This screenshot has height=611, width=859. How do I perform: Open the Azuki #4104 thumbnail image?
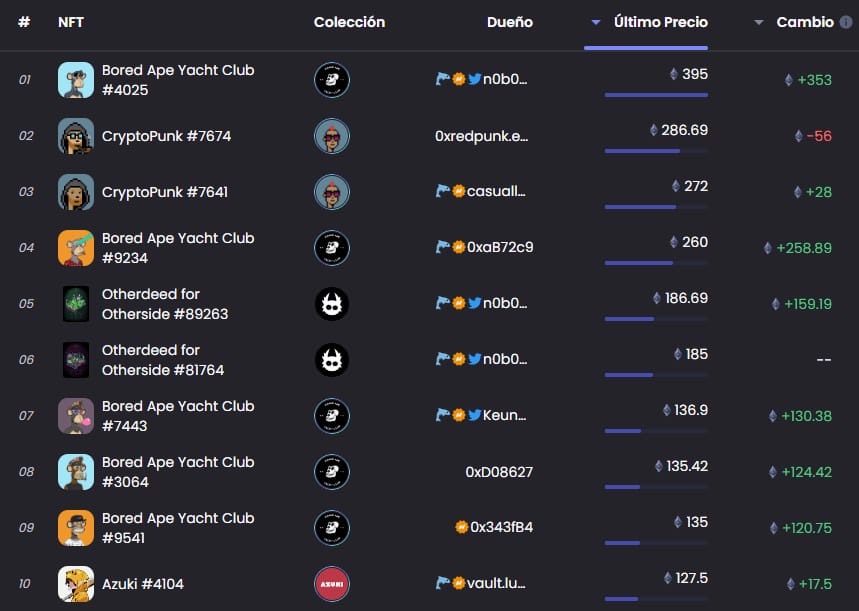(76, 584)
